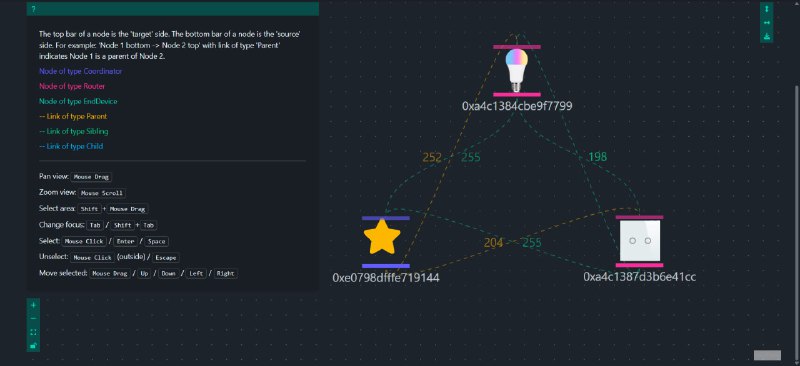Fit the network map to view

[x=33, y=332]
